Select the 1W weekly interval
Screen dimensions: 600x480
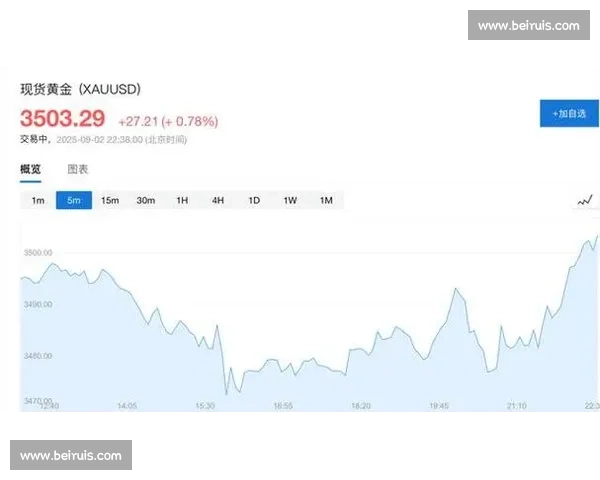(x=290, y=201)
